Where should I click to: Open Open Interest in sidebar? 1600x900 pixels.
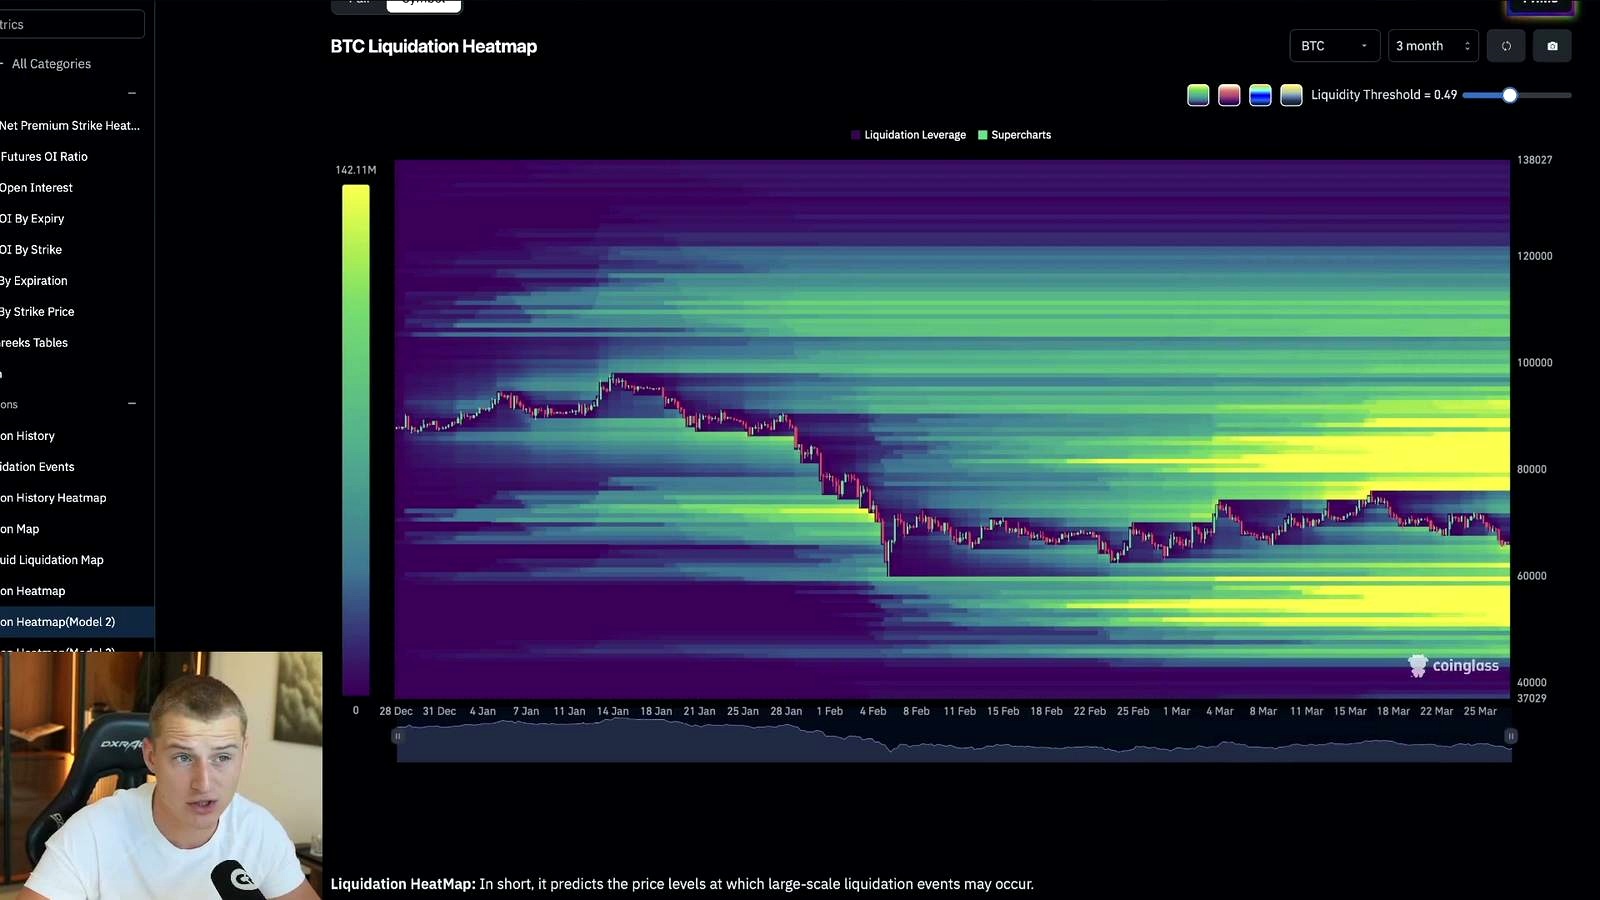[x=36, y=188]
